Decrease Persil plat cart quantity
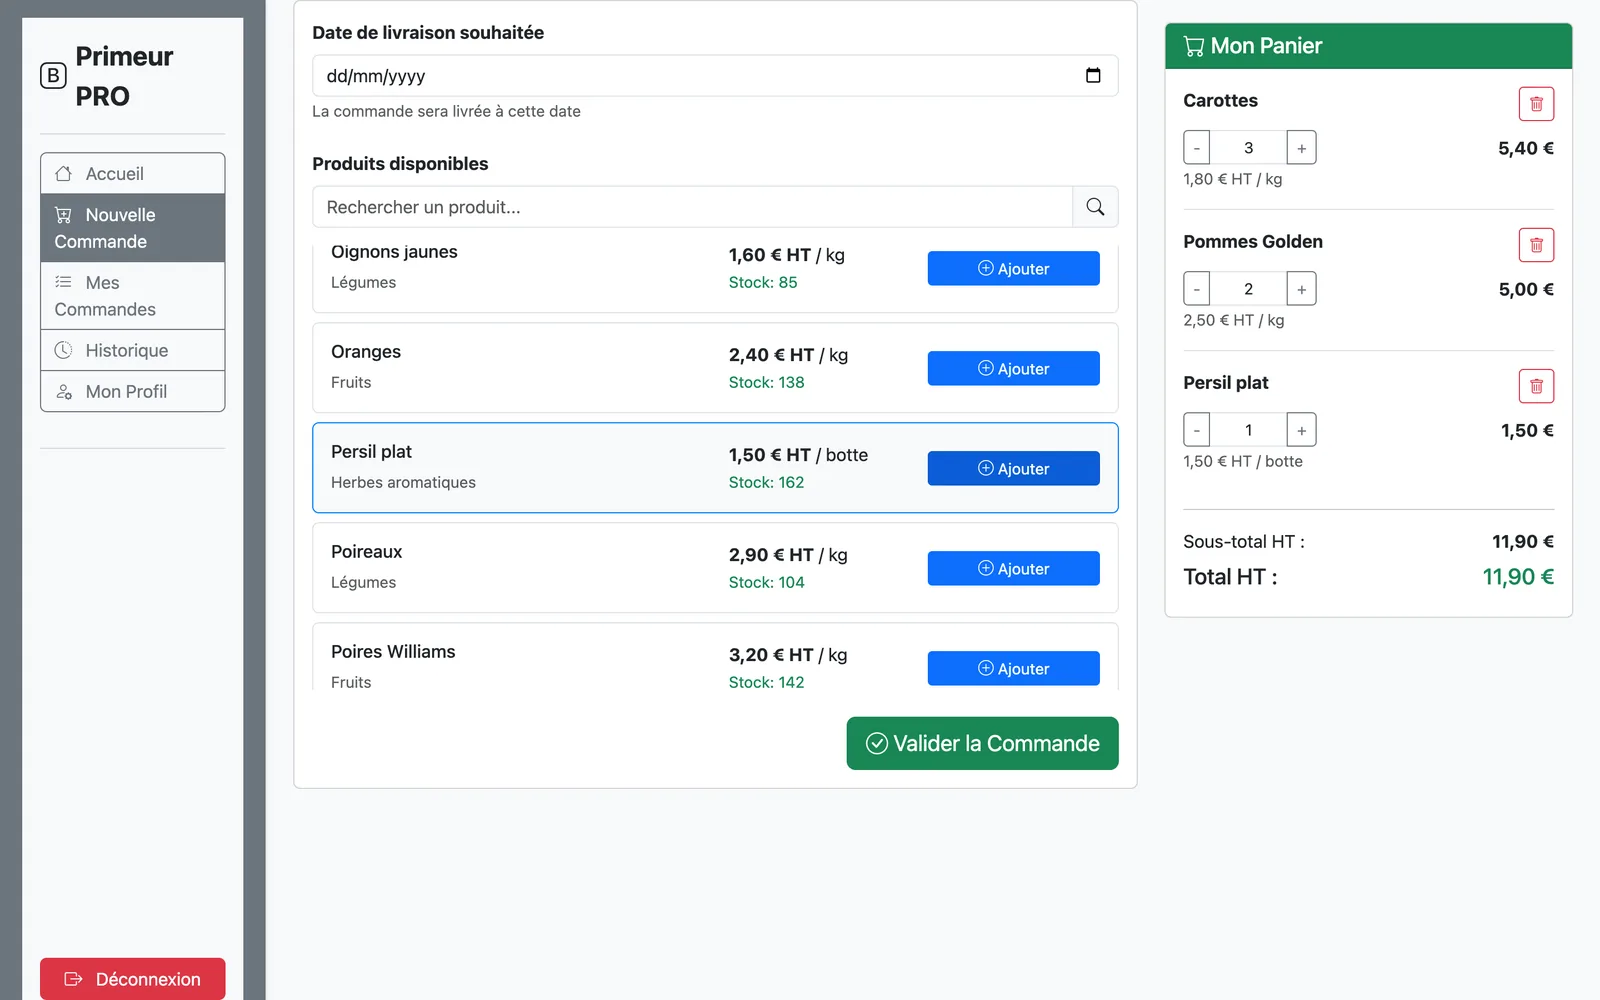 coord(1197,430)
